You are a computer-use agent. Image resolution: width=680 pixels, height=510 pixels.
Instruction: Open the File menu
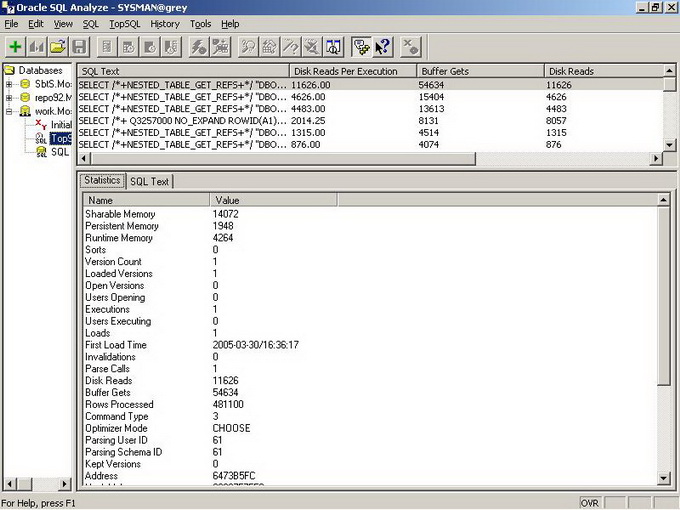point(11,24)
